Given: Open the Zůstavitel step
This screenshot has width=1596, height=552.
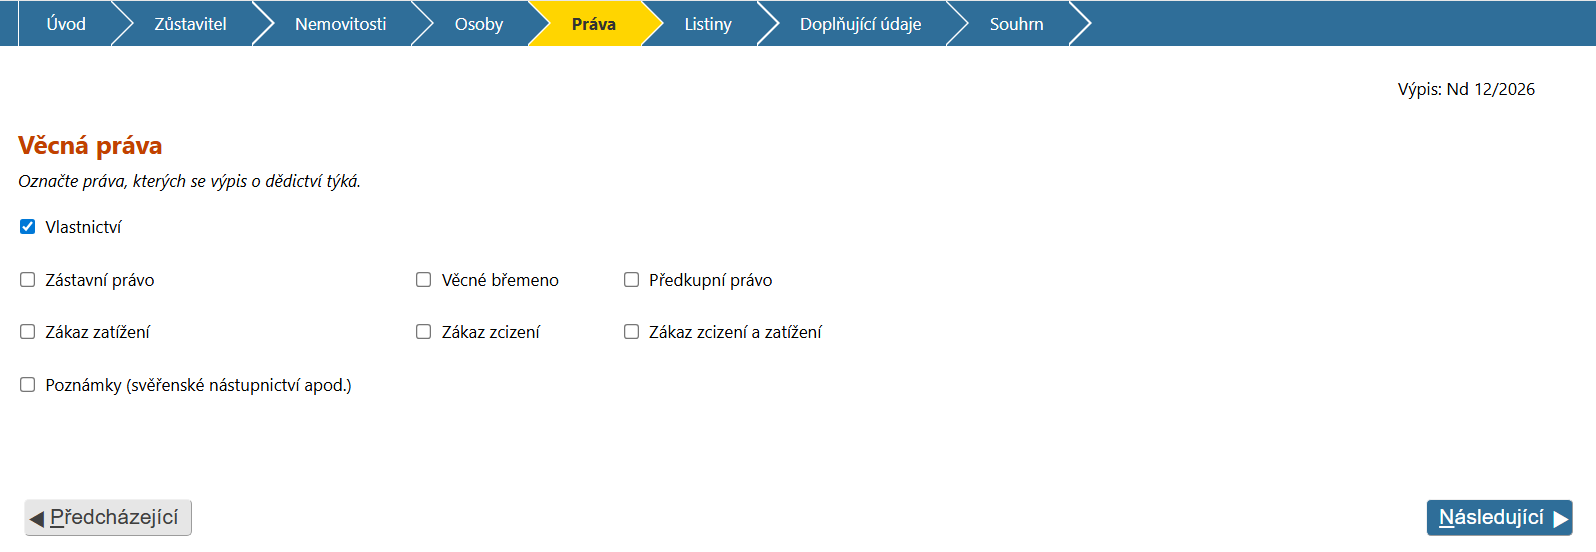Looking at the screenshot, I should 190,24.
